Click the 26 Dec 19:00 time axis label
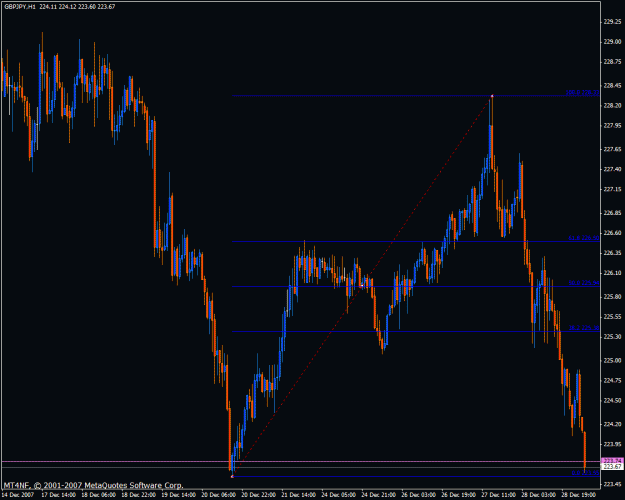The height and width of the screenshot is (500, 625). [459, 495]
